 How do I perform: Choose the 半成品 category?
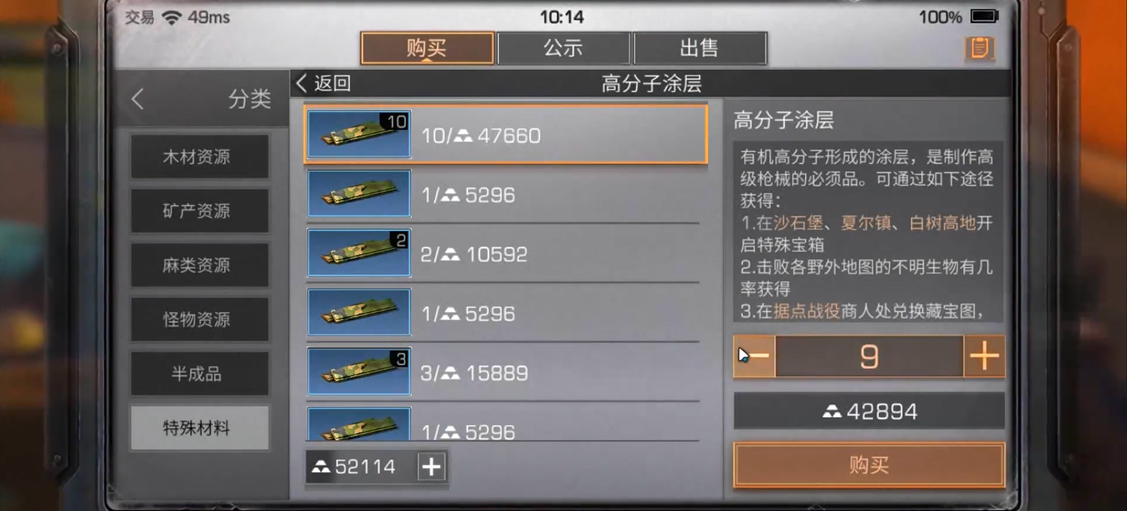click(199, 374)
